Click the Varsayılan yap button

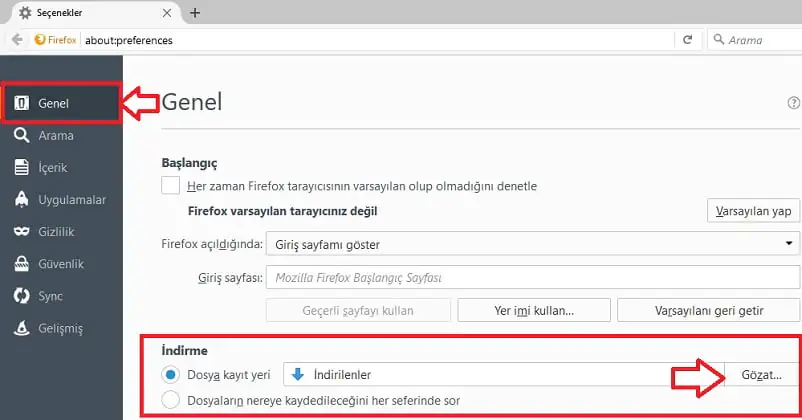(753, 211)
